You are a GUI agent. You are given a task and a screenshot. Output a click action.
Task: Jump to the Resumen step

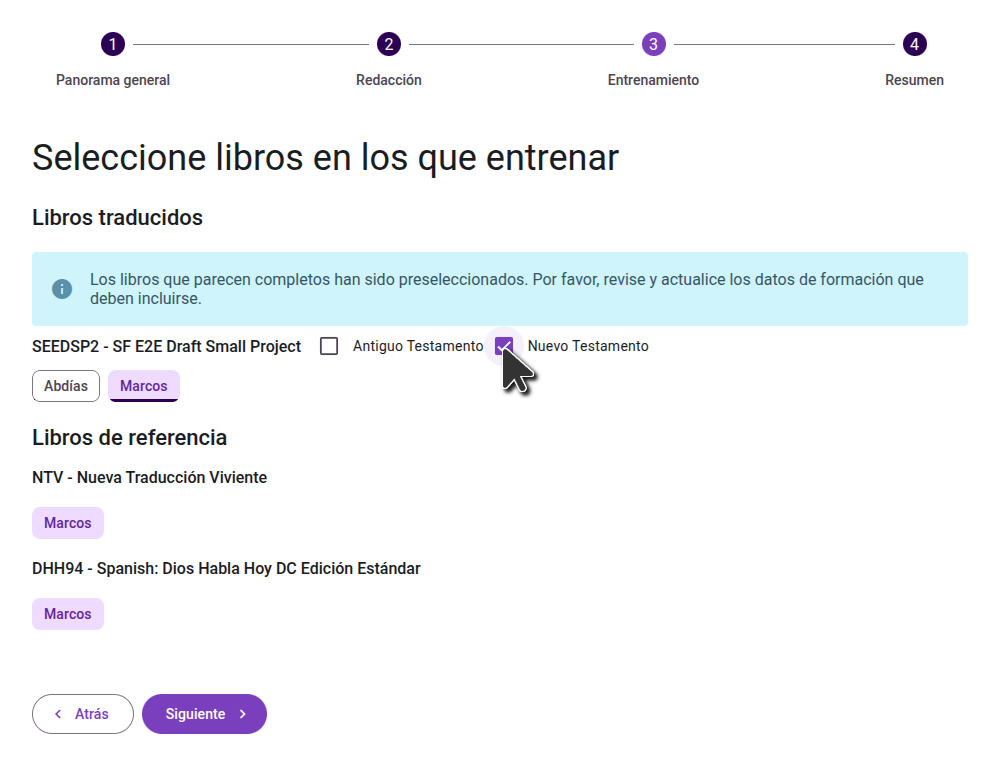[914, 80]
